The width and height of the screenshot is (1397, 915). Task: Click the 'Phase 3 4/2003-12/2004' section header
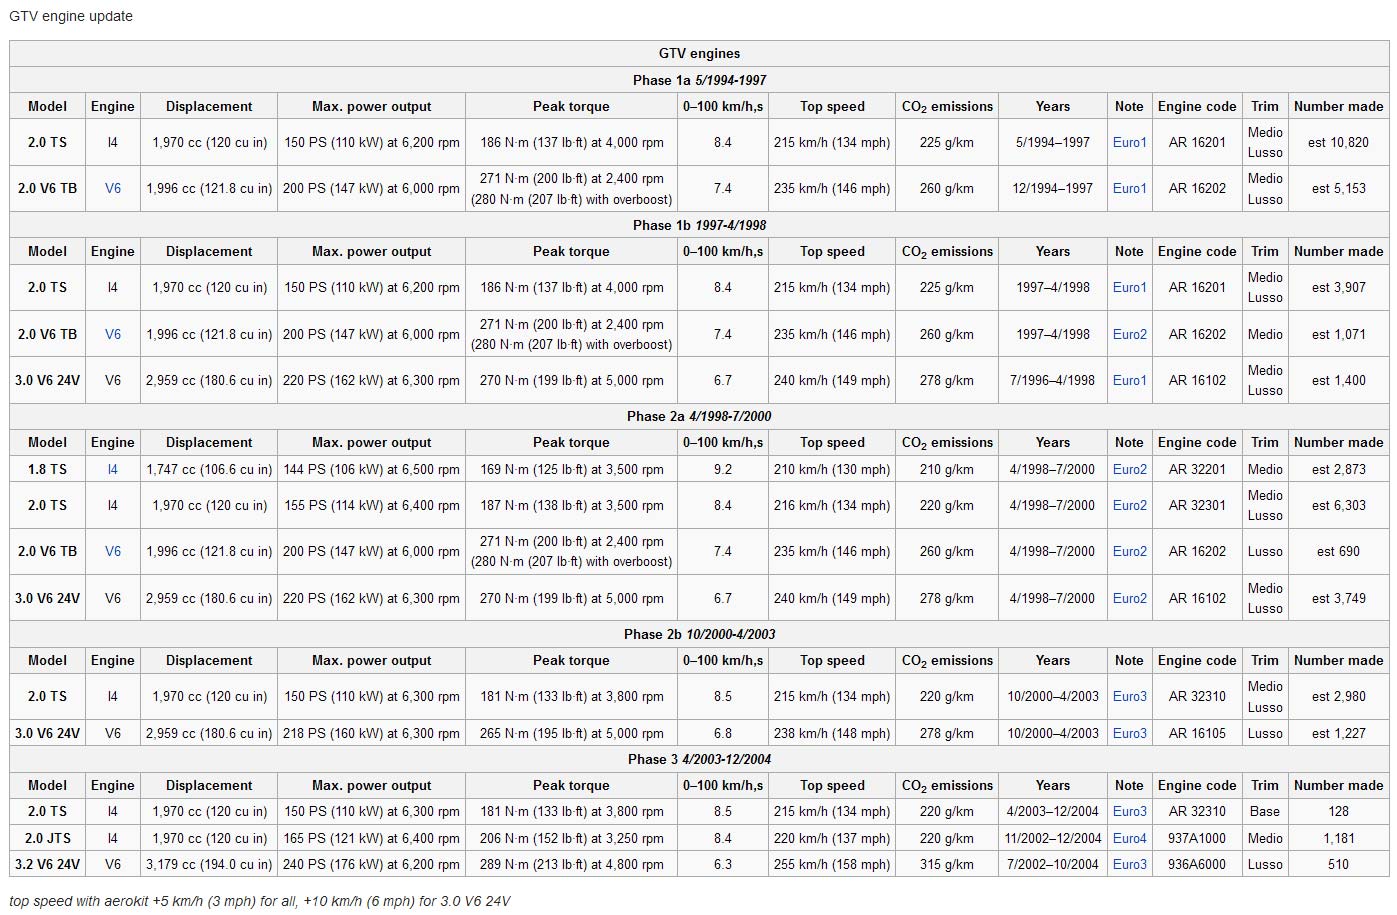[x=699, y=759]
